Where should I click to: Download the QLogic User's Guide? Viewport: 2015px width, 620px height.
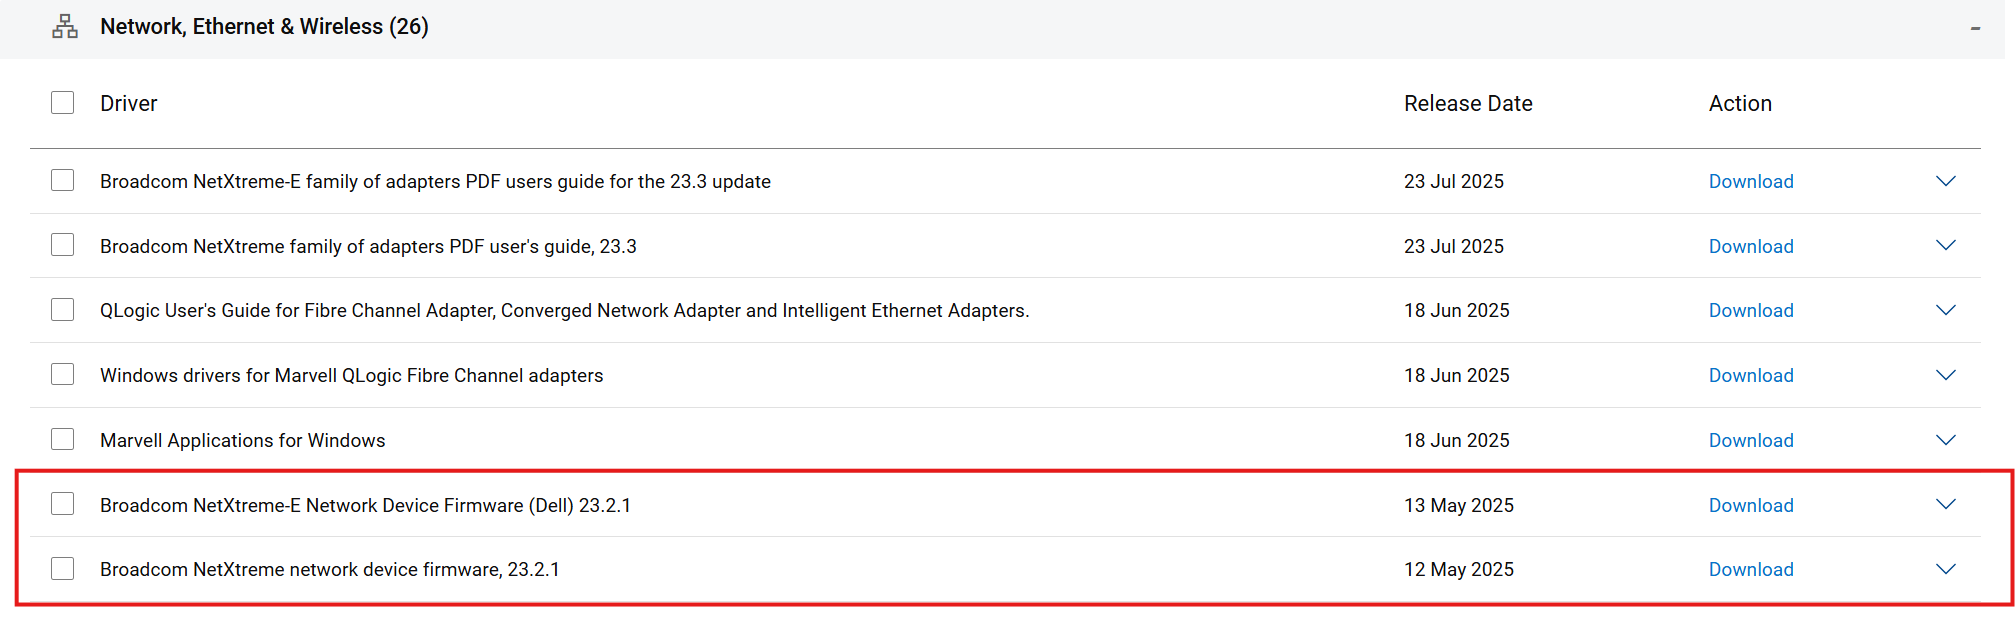click(x=1751, y=310)
